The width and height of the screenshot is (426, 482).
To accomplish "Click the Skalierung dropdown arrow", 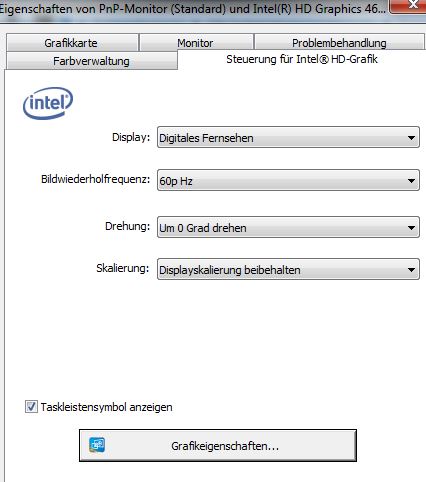I will pyautogui.click(x=411, y=269).
